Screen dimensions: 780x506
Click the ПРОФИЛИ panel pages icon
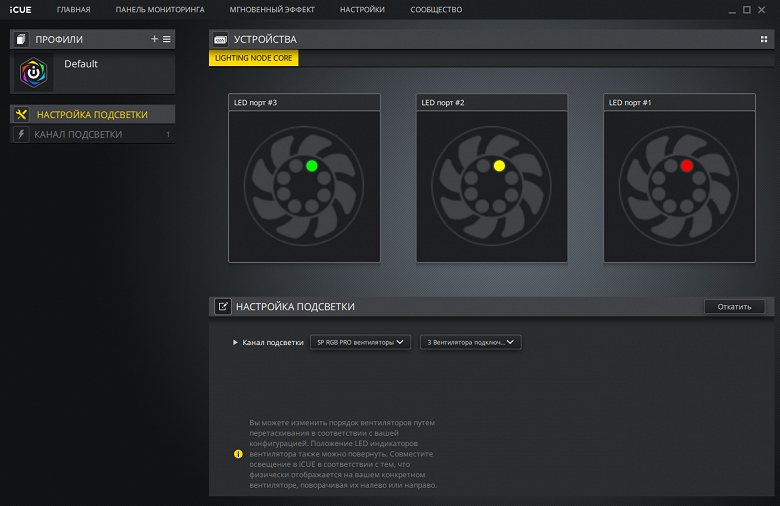click(20, 39)
